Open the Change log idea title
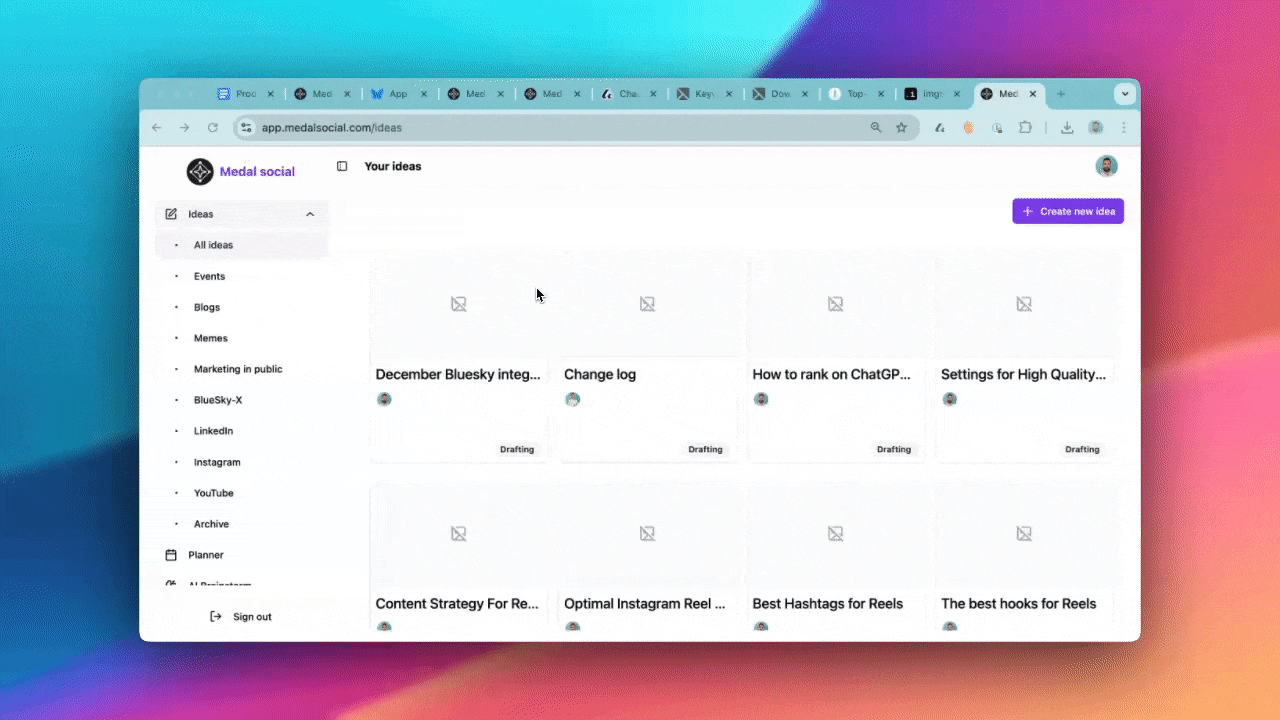The height and width of the screenshot is (720, 1280). pos(600,375)
